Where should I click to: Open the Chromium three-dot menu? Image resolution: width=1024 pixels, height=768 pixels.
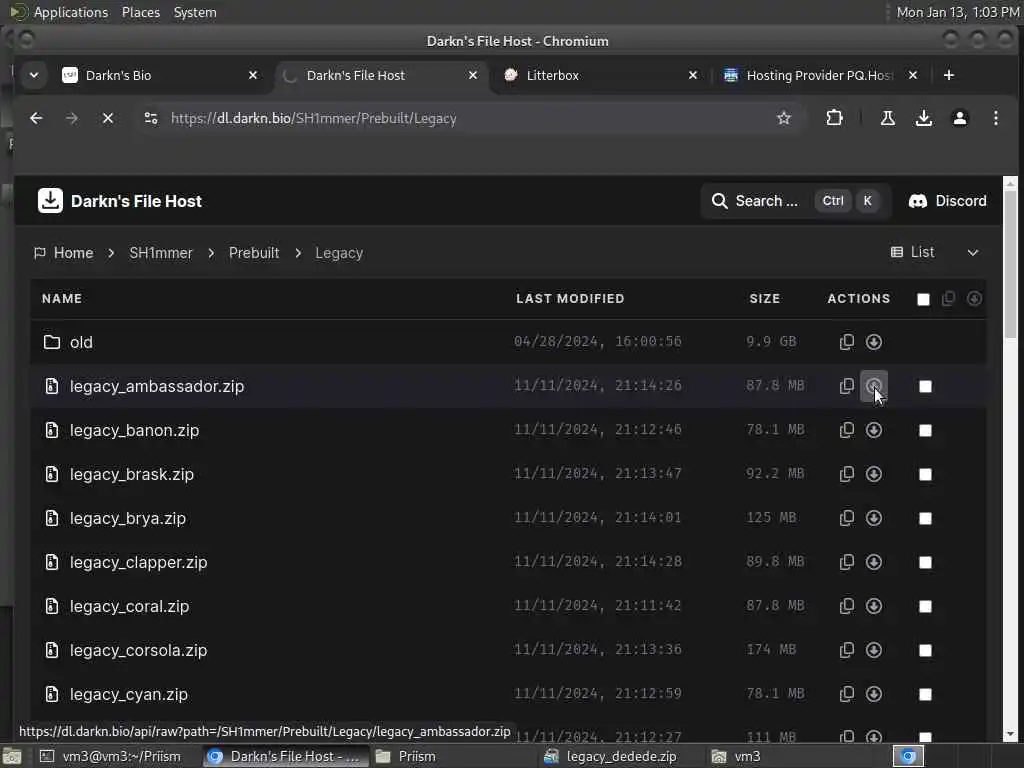coord(995,118)
